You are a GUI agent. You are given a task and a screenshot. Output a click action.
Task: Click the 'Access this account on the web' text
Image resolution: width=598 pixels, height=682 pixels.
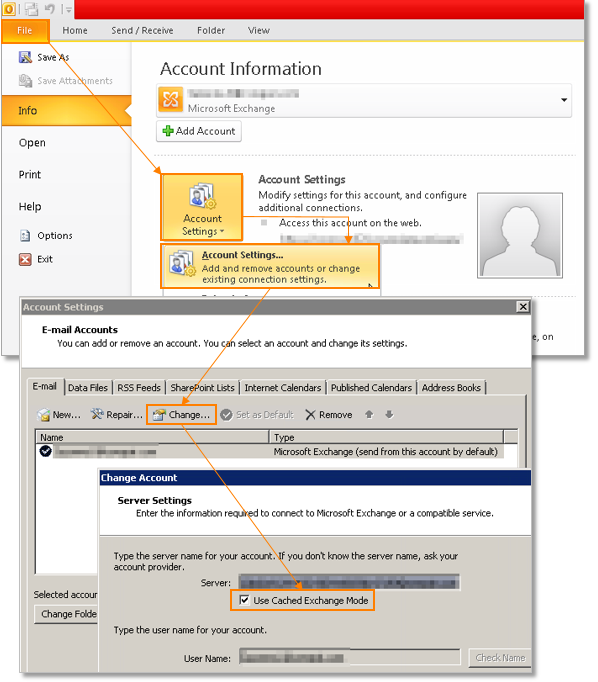click(x=351, y=223)
